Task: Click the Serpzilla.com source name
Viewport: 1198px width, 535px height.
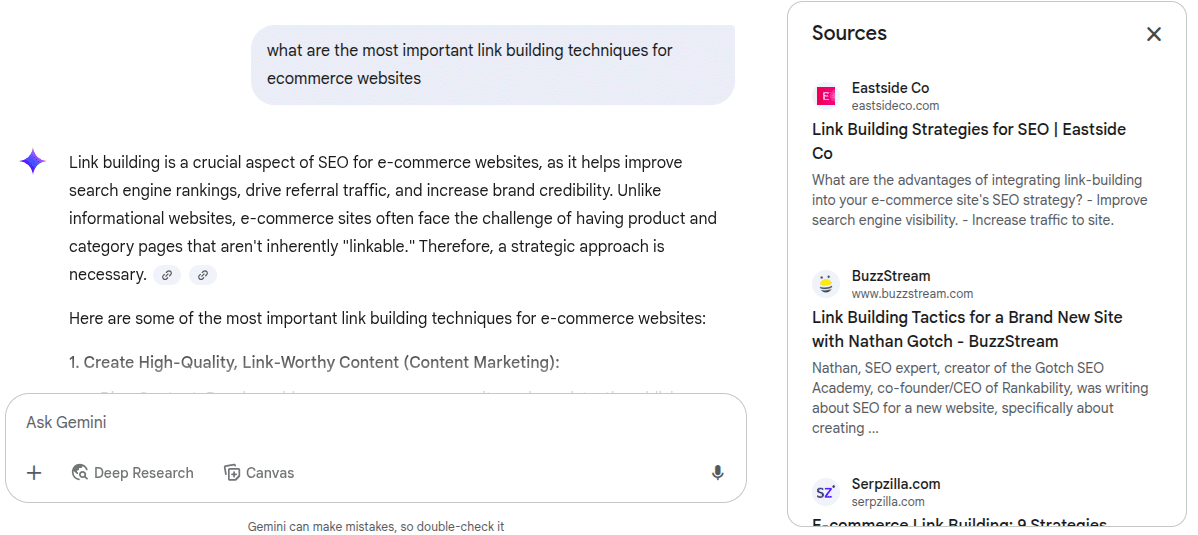Action: pos(896,484)
